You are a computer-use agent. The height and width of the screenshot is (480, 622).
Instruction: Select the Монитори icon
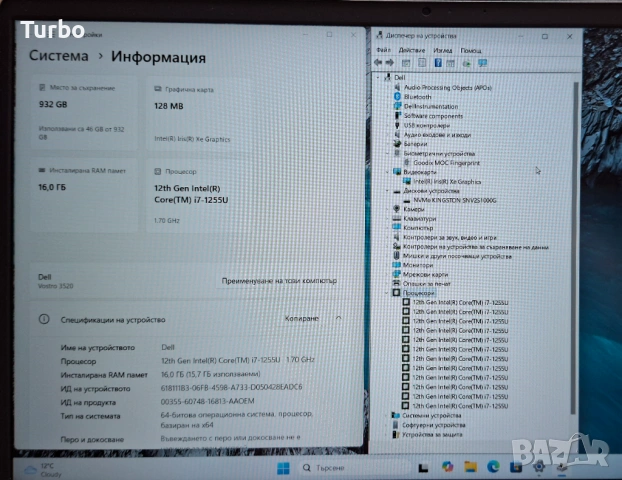397,265
